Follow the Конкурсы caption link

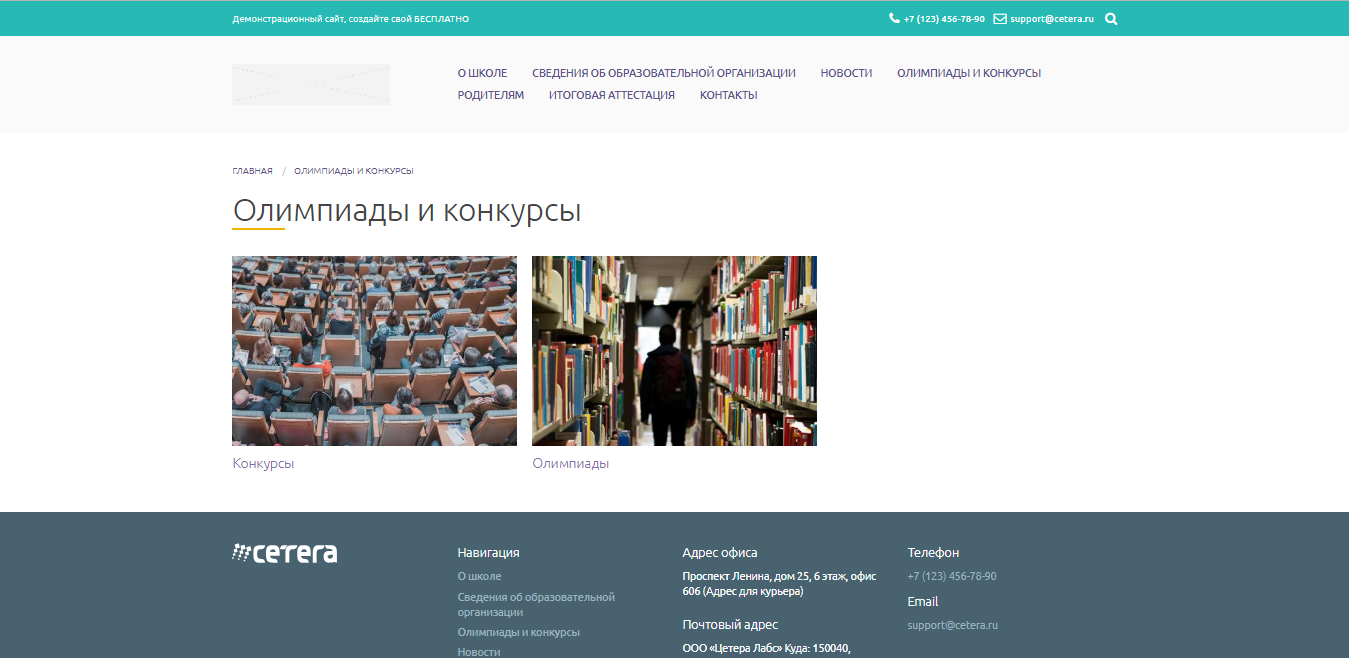[x=262, y=463]
